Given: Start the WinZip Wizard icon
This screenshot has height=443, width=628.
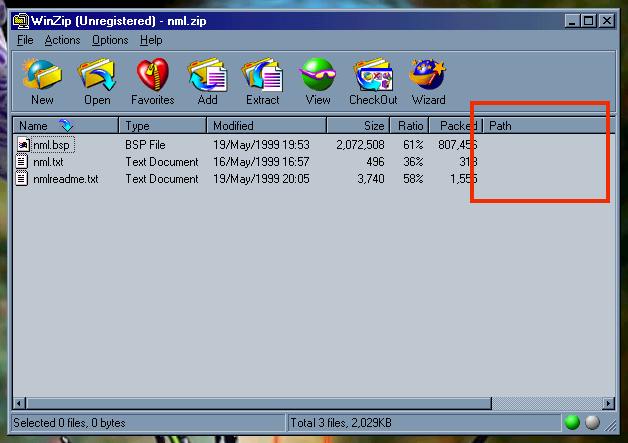Looking at the screenshot, I should 428,75.
